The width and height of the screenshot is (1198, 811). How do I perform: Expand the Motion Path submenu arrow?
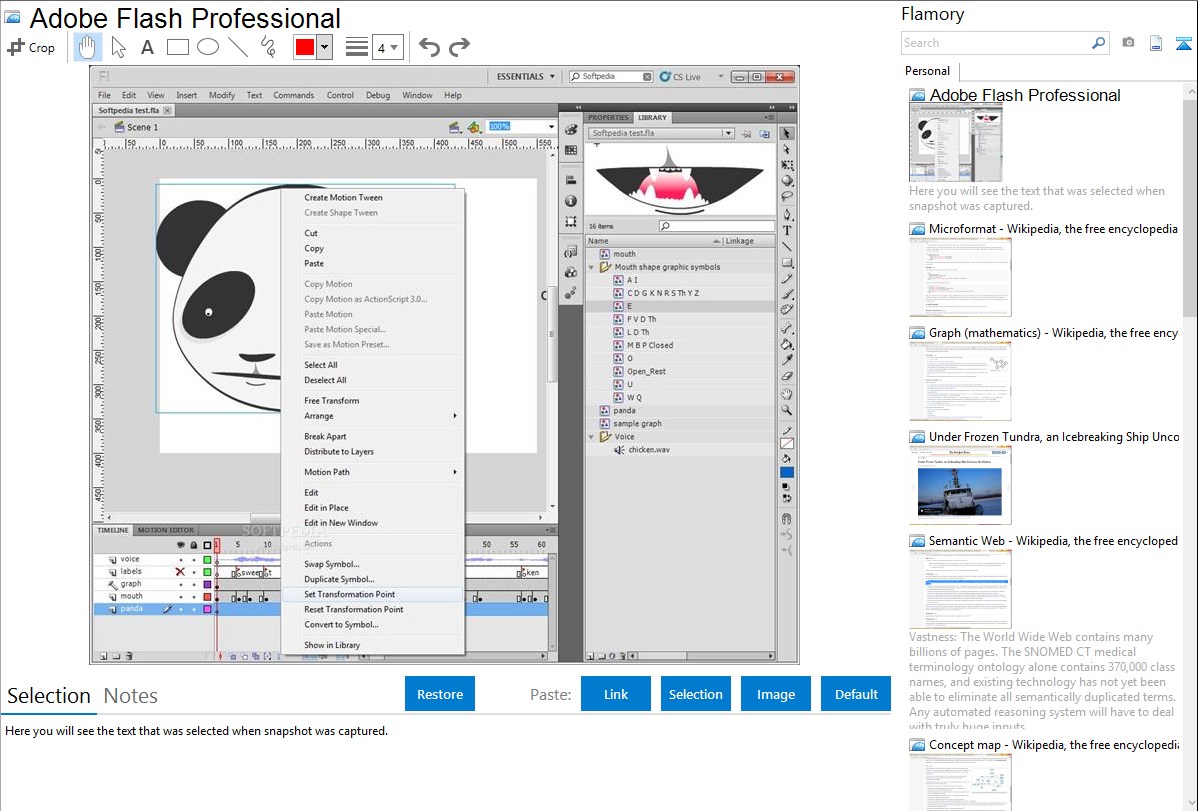455,472
